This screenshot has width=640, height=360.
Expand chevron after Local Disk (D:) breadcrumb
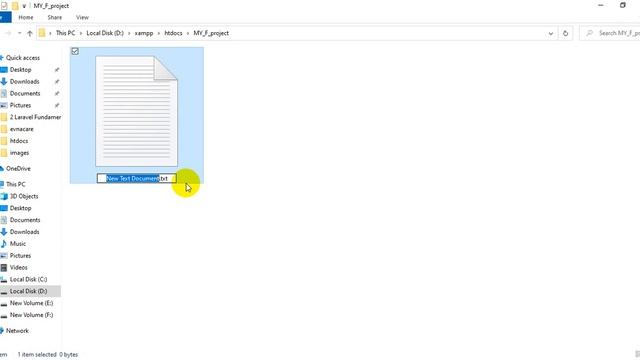click(129, 33)
